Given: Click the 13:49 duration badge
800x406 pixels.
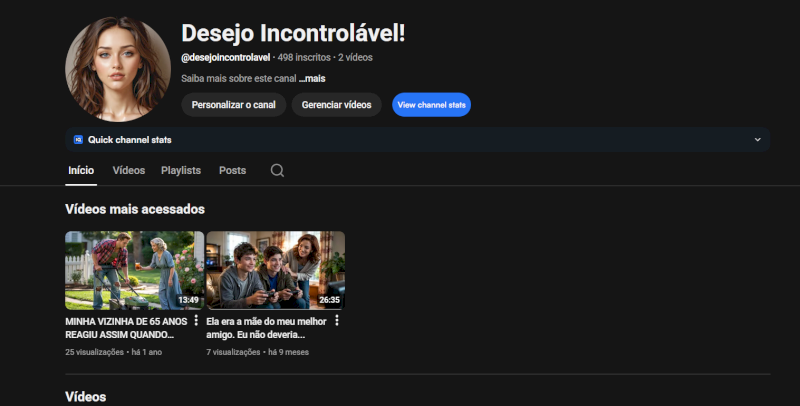Looking at the screenshot, I should click(x=188, y=300).
